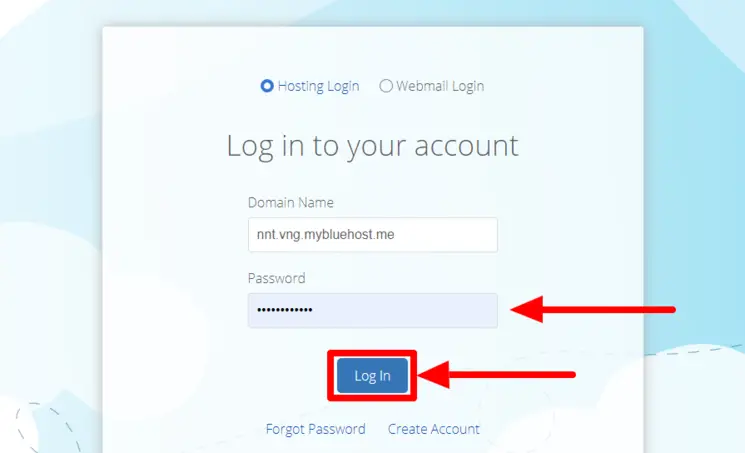Click the Password field label

pos(277,278)
